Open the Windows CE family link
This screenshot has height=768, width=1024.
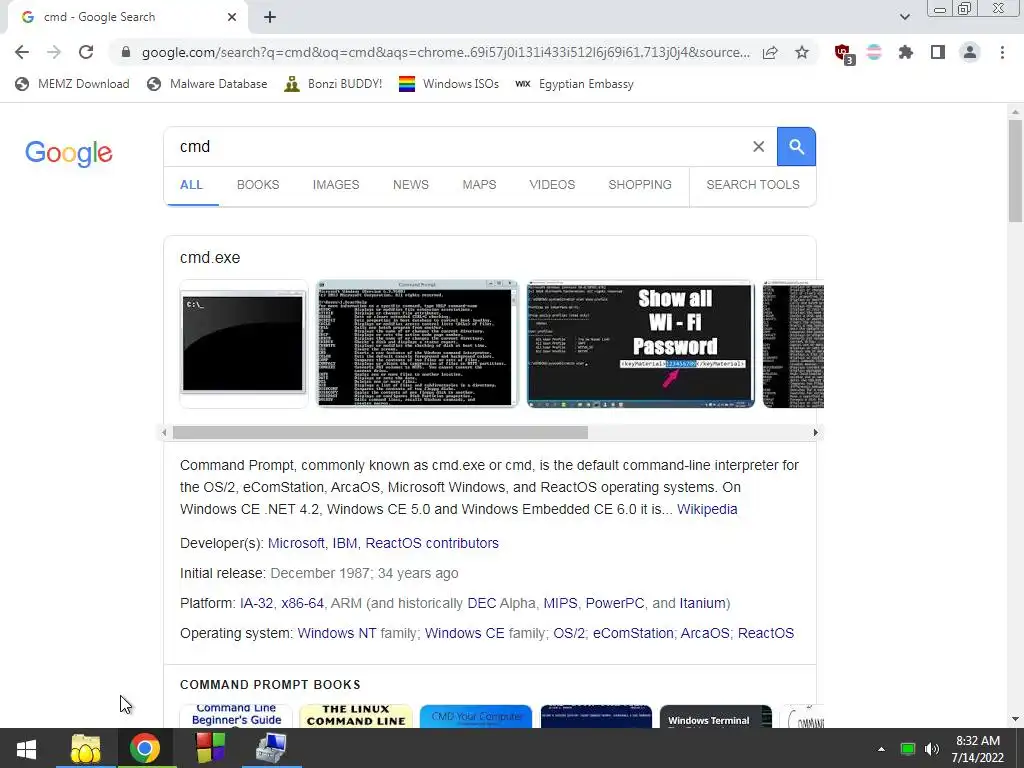click(464, 633)
